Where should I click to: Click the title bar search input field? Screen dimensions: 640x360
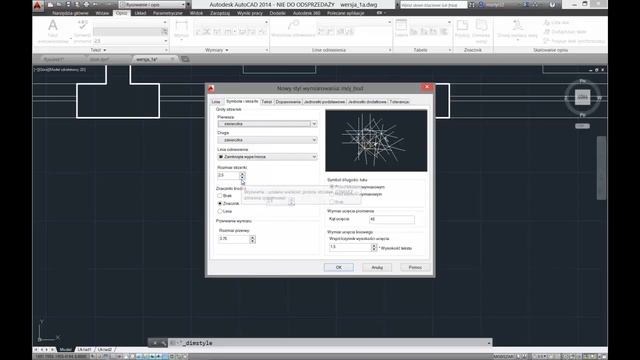433,5
